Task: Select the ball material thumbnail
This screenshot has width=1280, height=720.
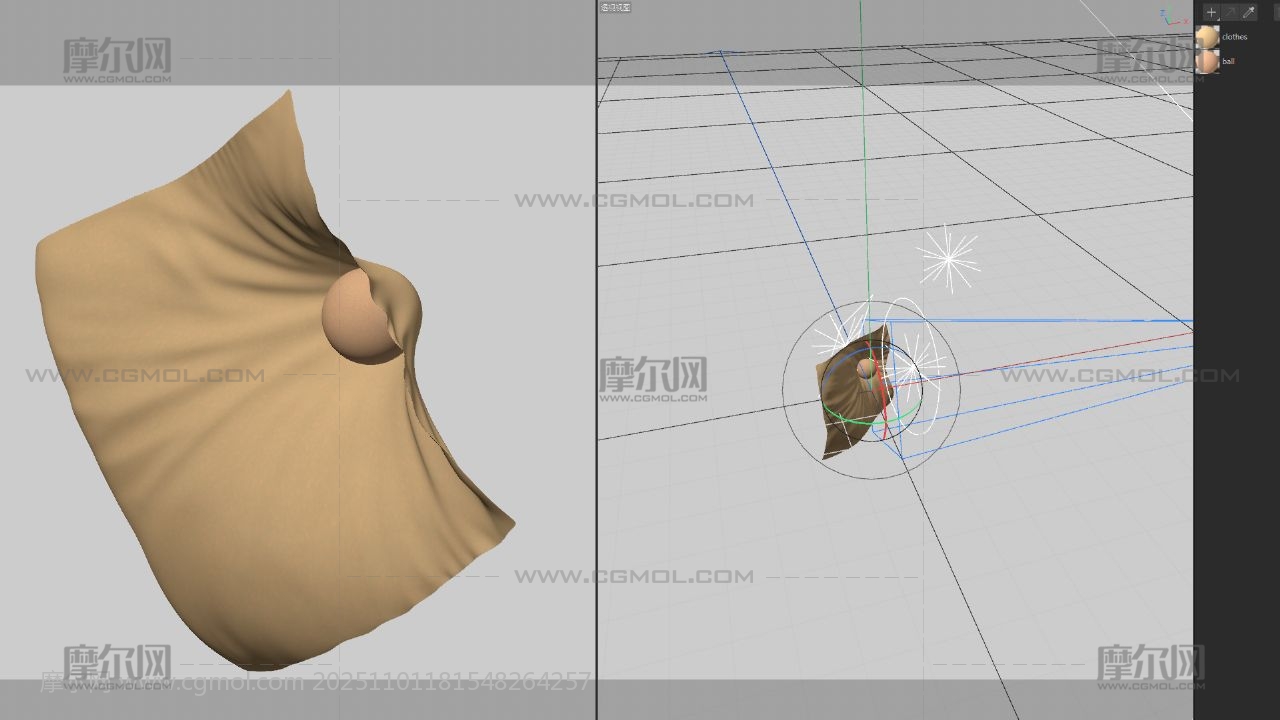Action: click(1207, 61)
